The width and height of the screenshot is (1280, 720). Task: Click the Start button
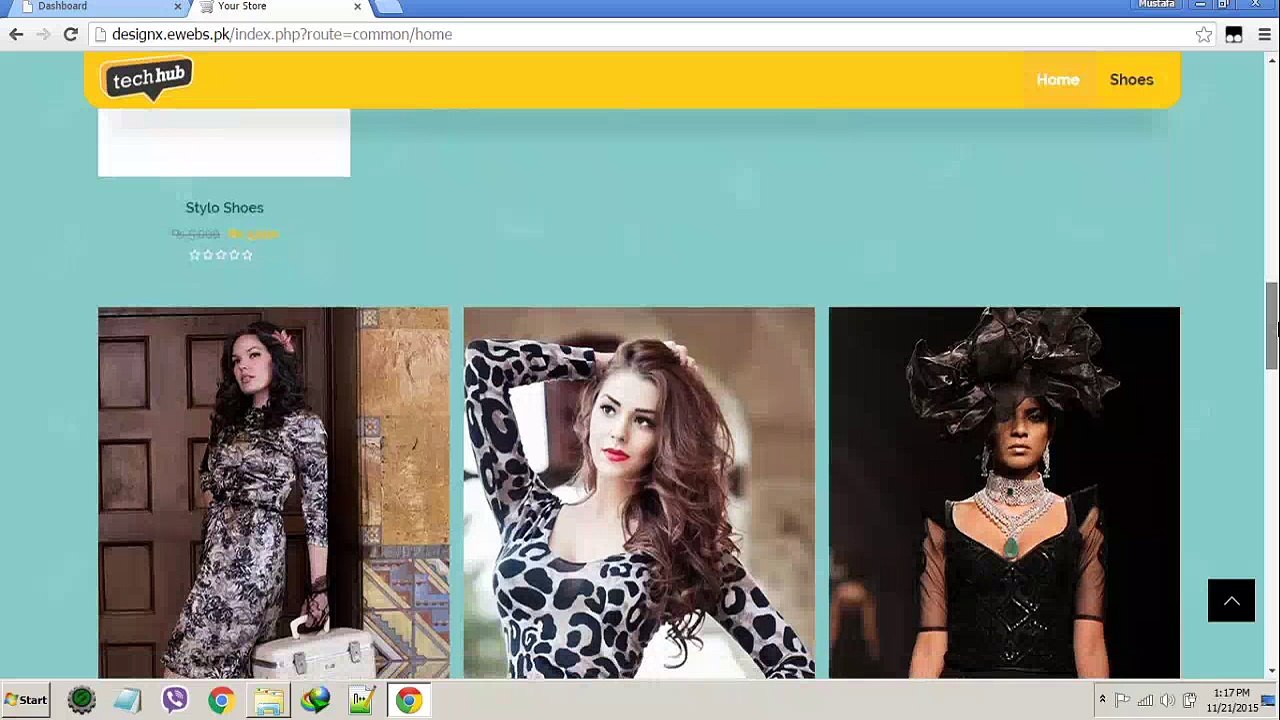(26, 700)
